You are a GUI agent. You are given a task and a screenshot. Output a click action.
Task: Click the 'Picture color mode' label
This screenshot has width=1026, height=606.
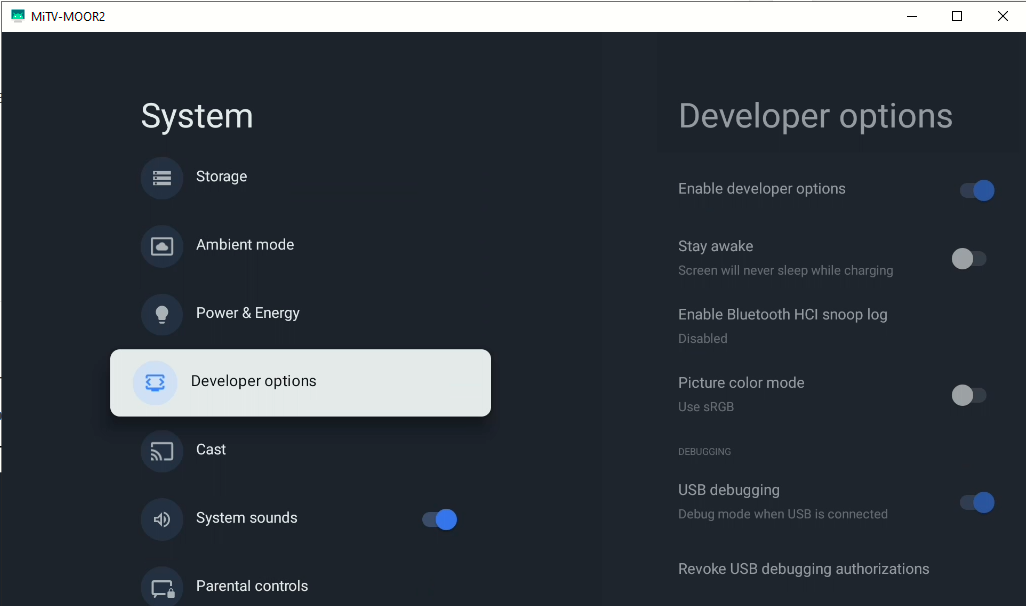[x=741, y=383]
